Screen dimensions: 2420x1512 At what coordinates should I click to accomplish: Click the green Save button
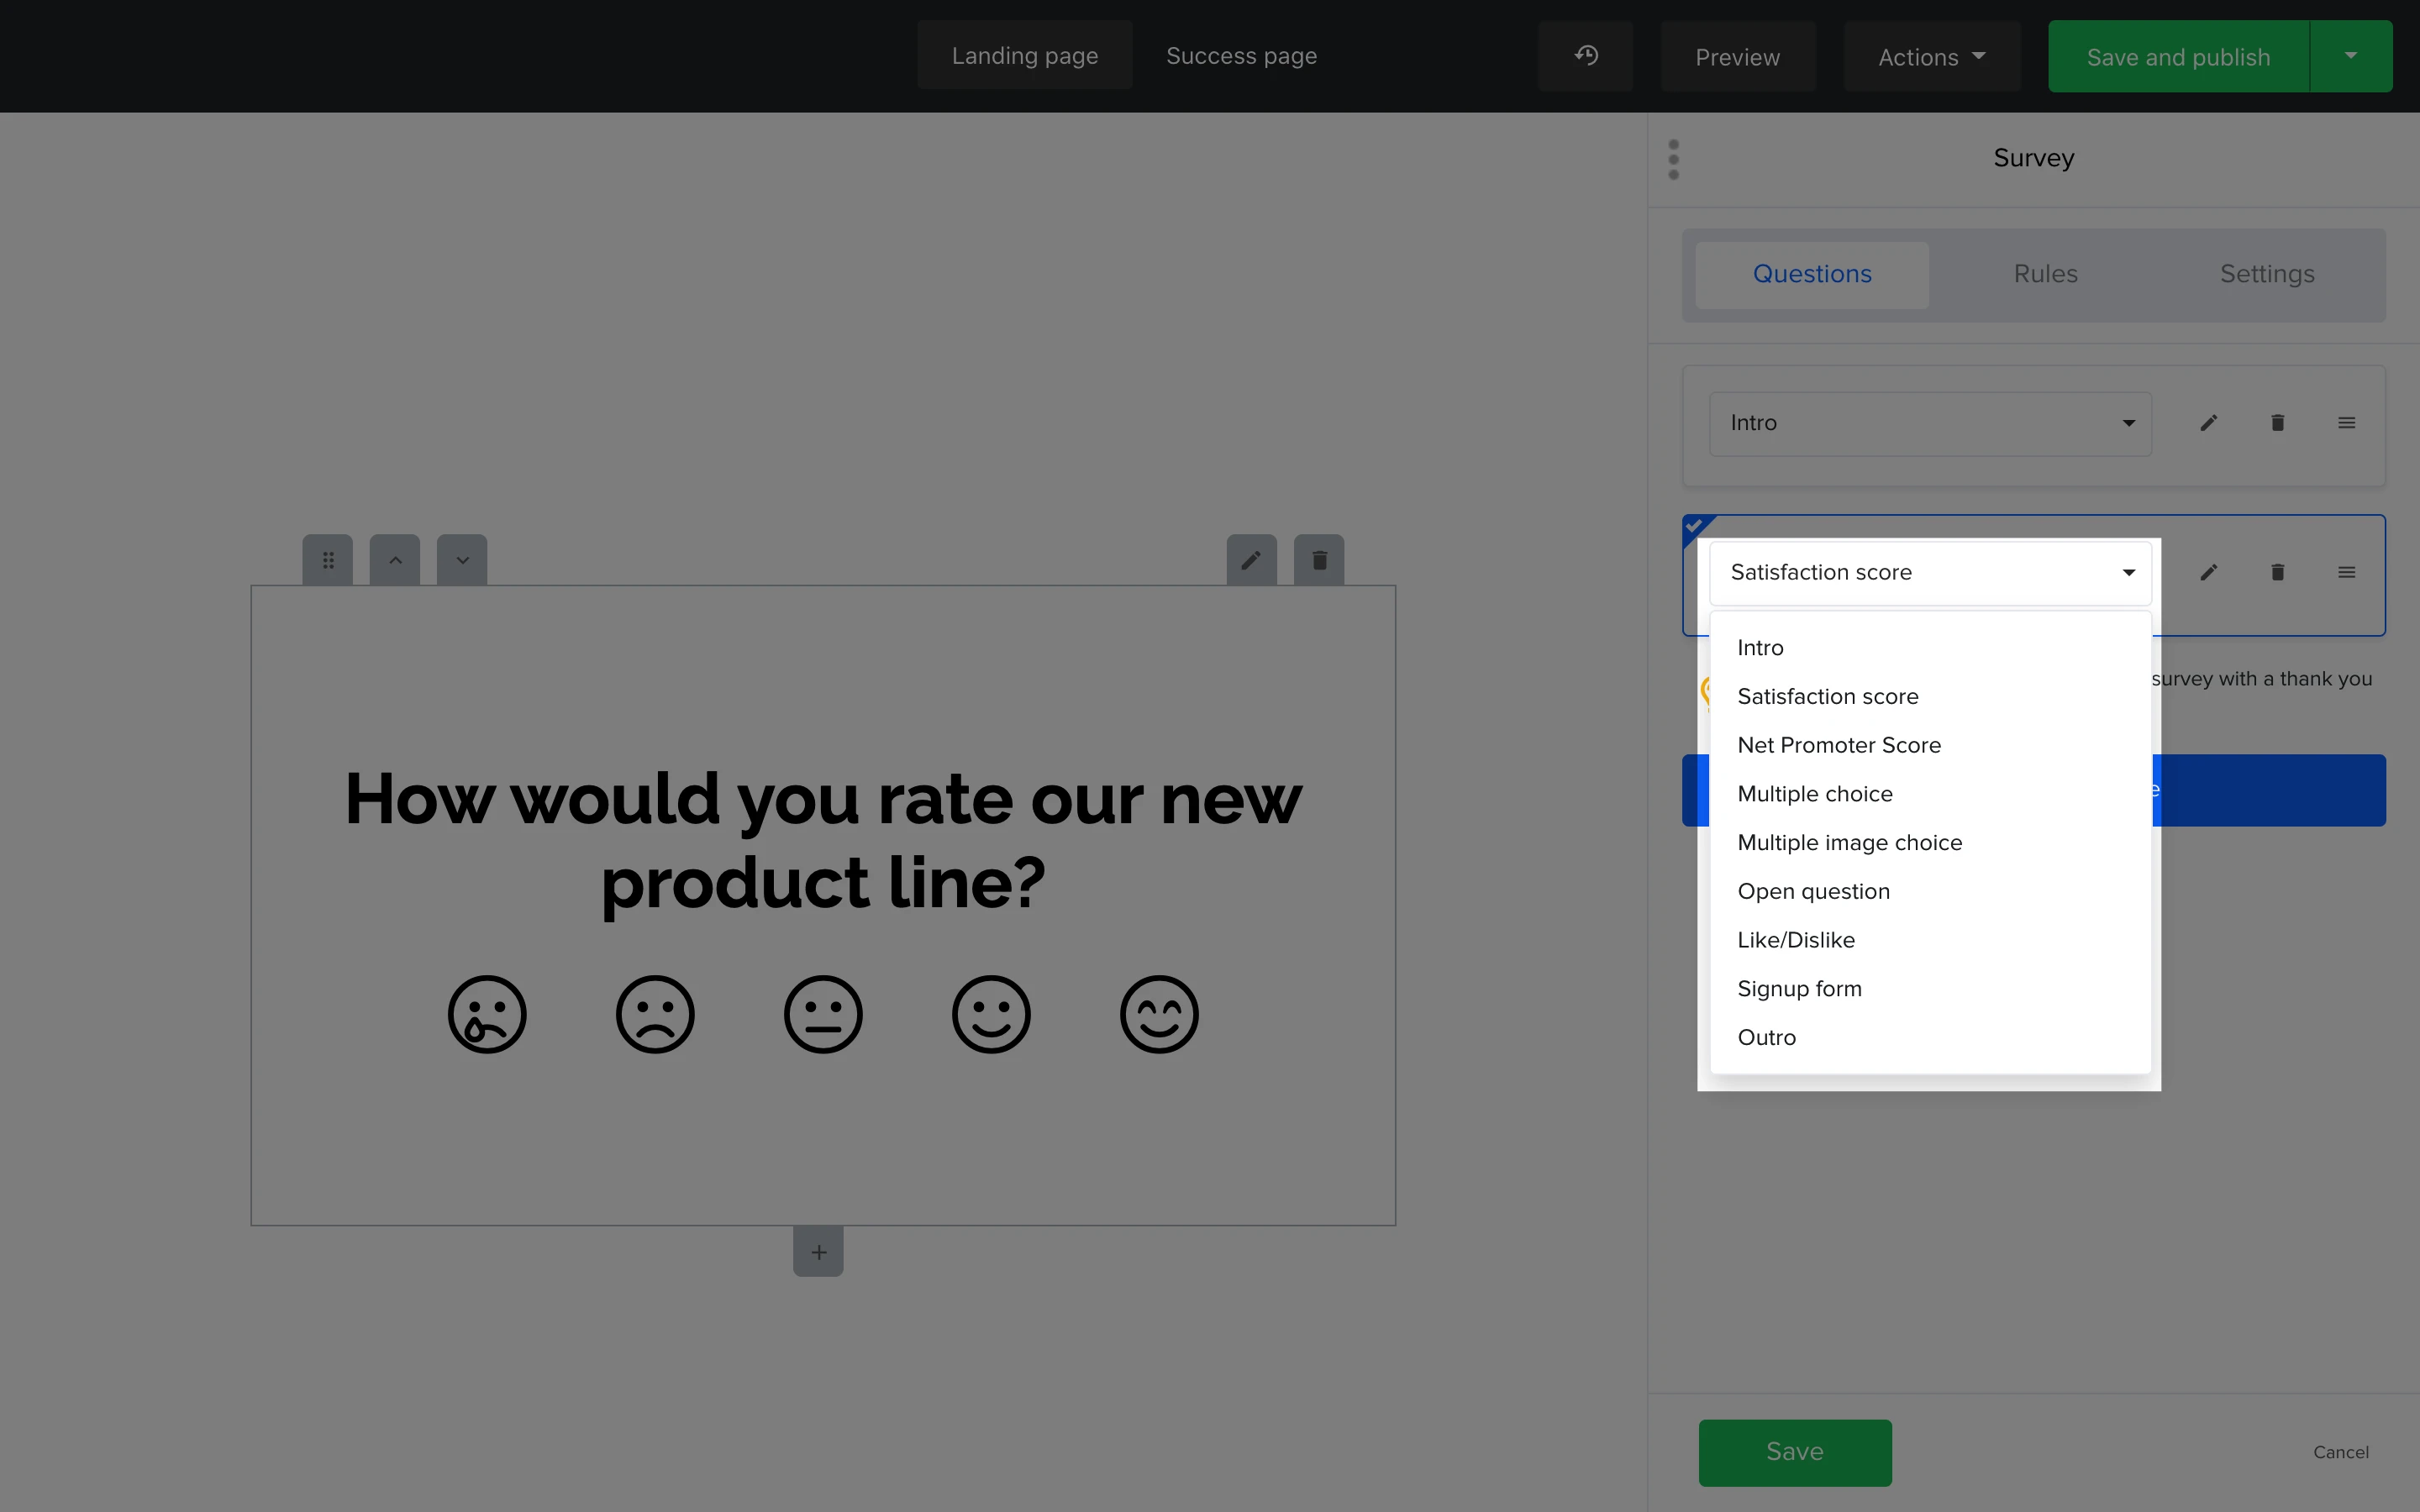(1794, 1452)
